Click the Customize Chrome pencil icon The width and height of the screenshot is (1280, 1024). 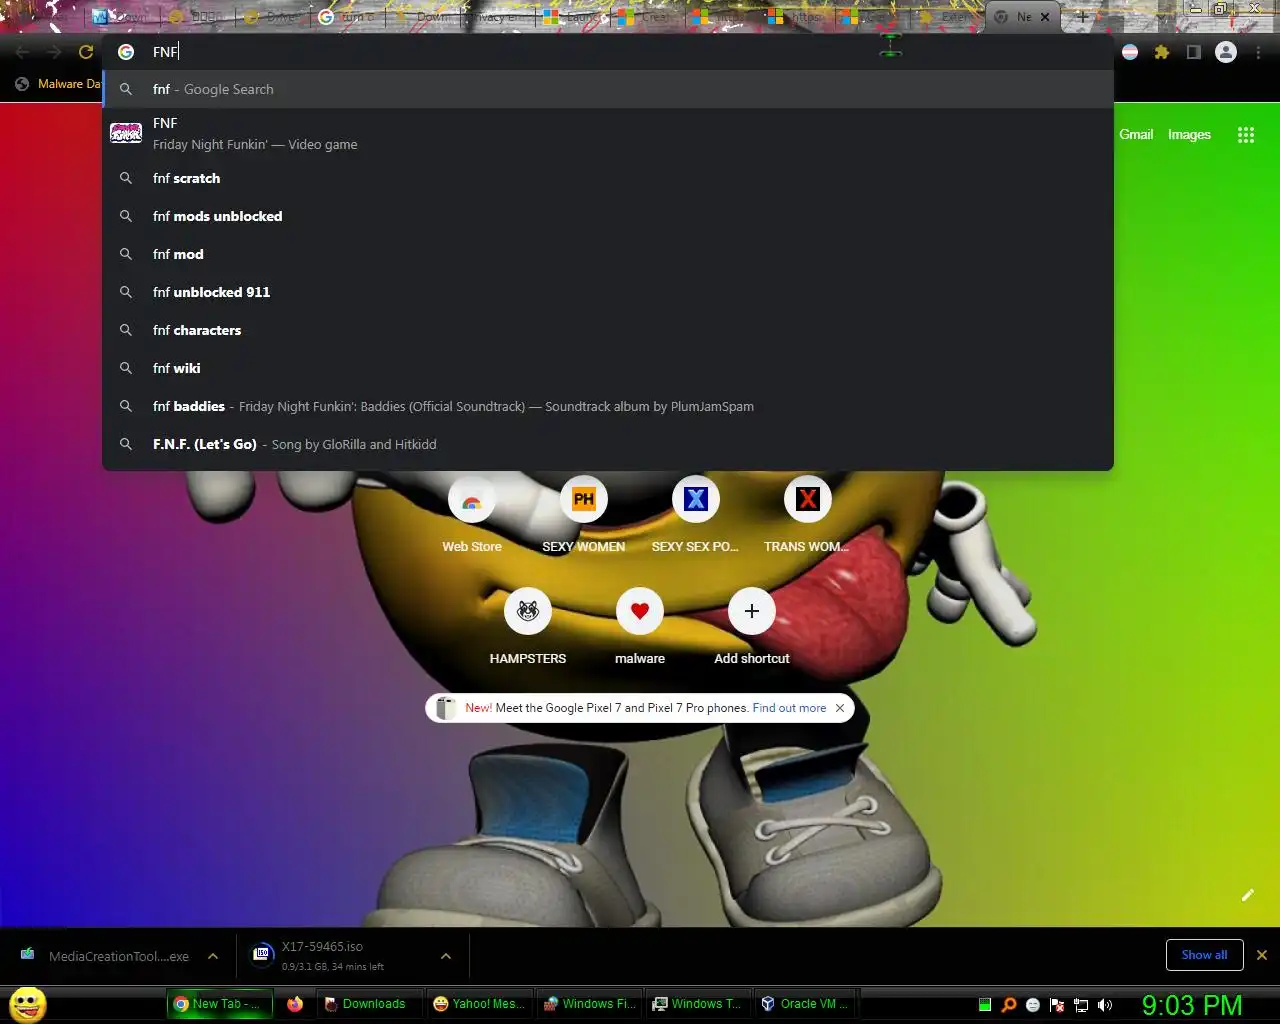pos(1247,895)
